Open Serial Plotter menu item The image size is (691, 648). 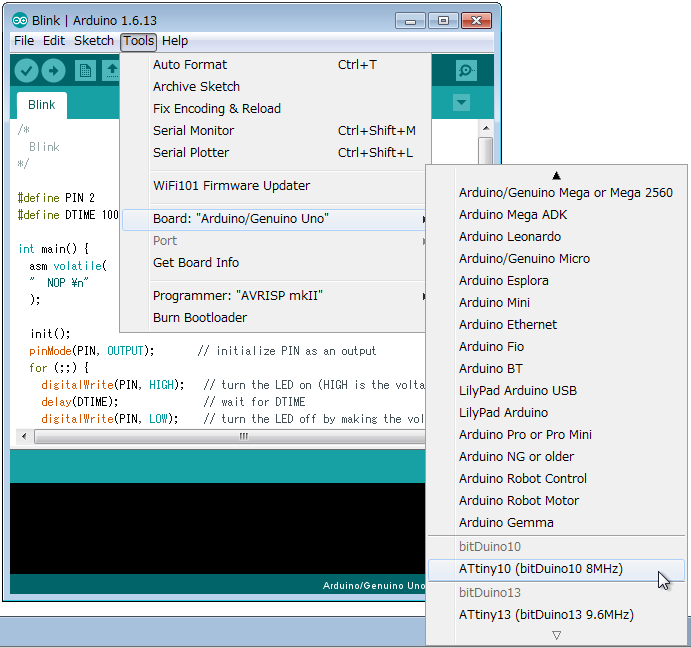(x=274, y=153)
